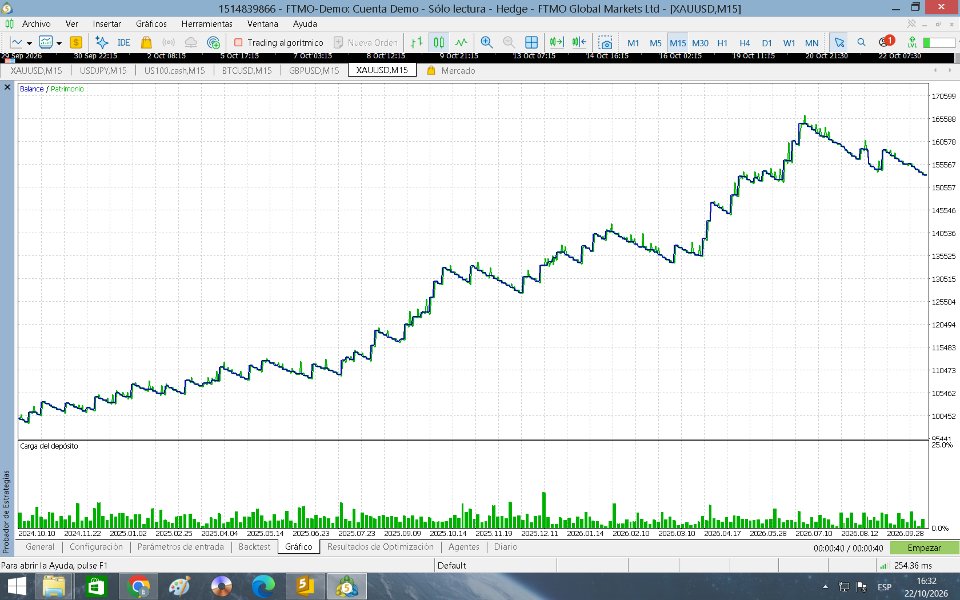Click the yellow dollar sign icon
Image resolution: width=960 pixels, height=600 pixels.
click(x=76, y=42)
